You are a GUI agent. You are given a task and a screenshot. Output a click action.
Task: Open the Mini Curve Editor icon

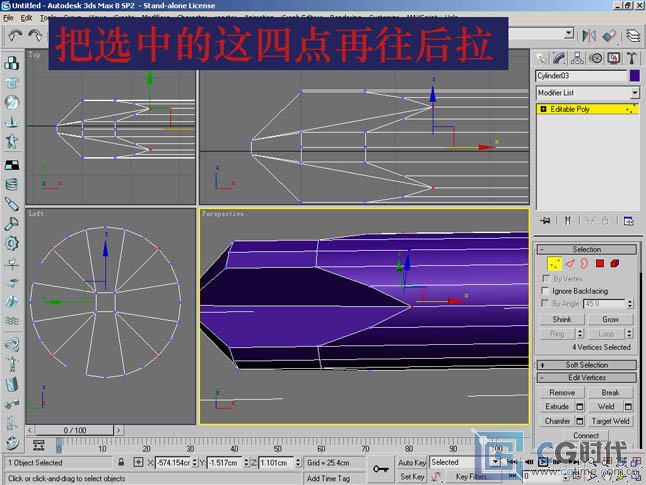[x=38, y=445]
